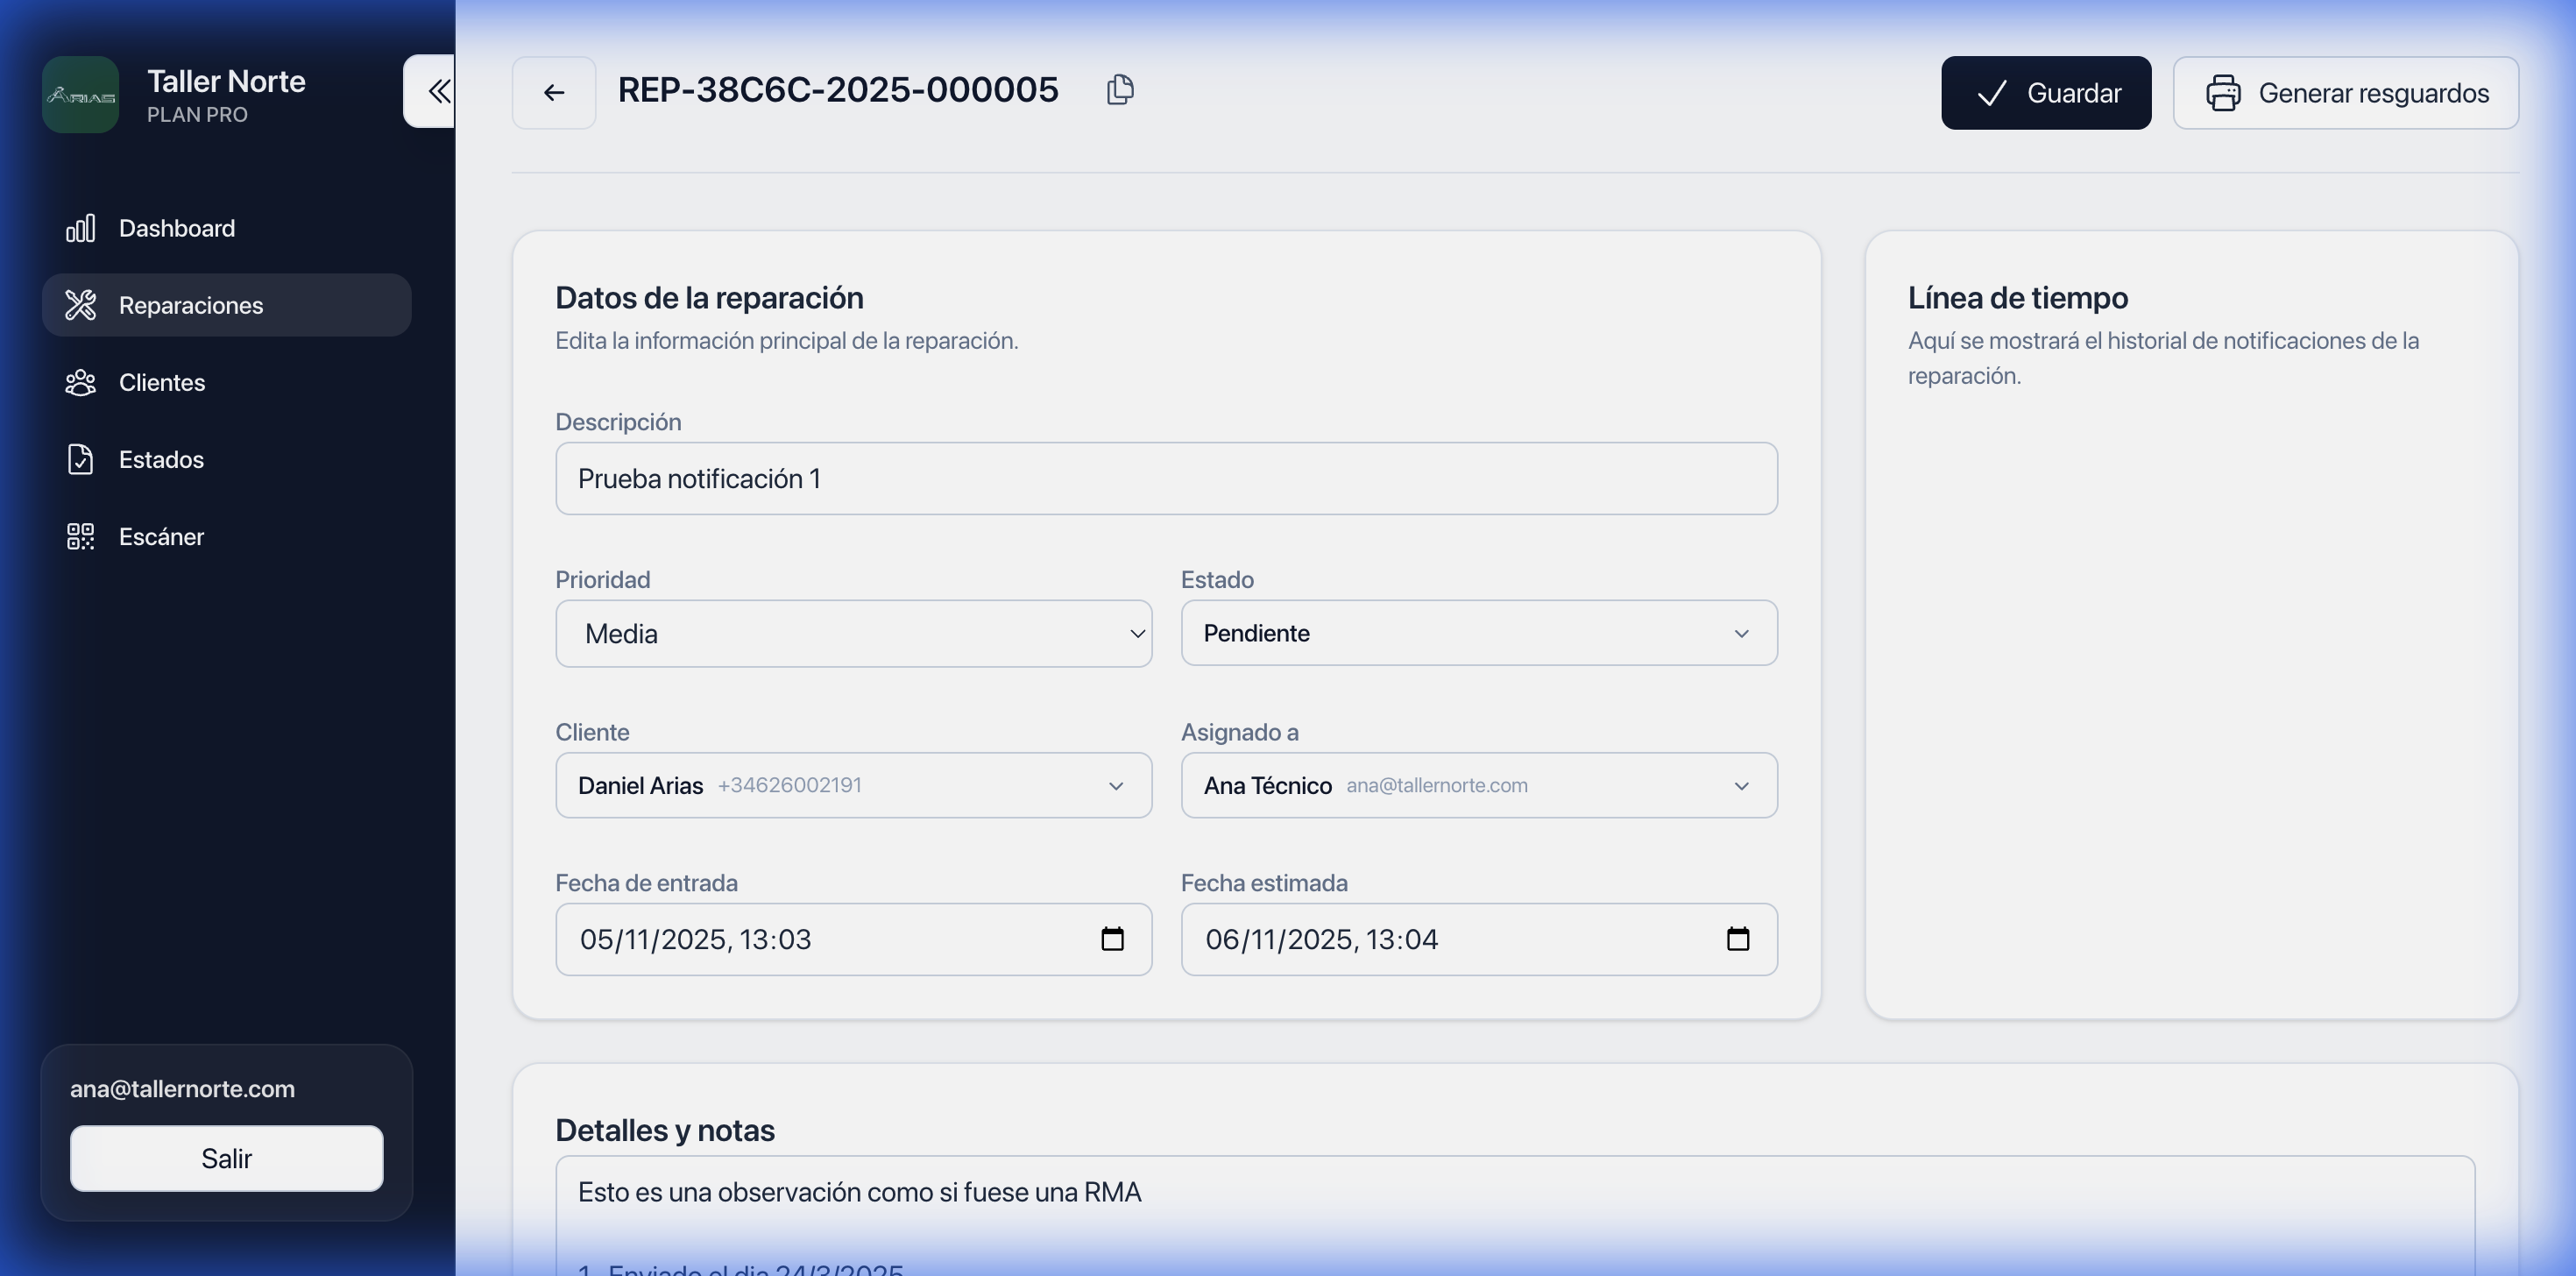Copy the repair number REP-38C6C-2025-000005
Screen dimensions: 2576x1276
coord(1120,90)
